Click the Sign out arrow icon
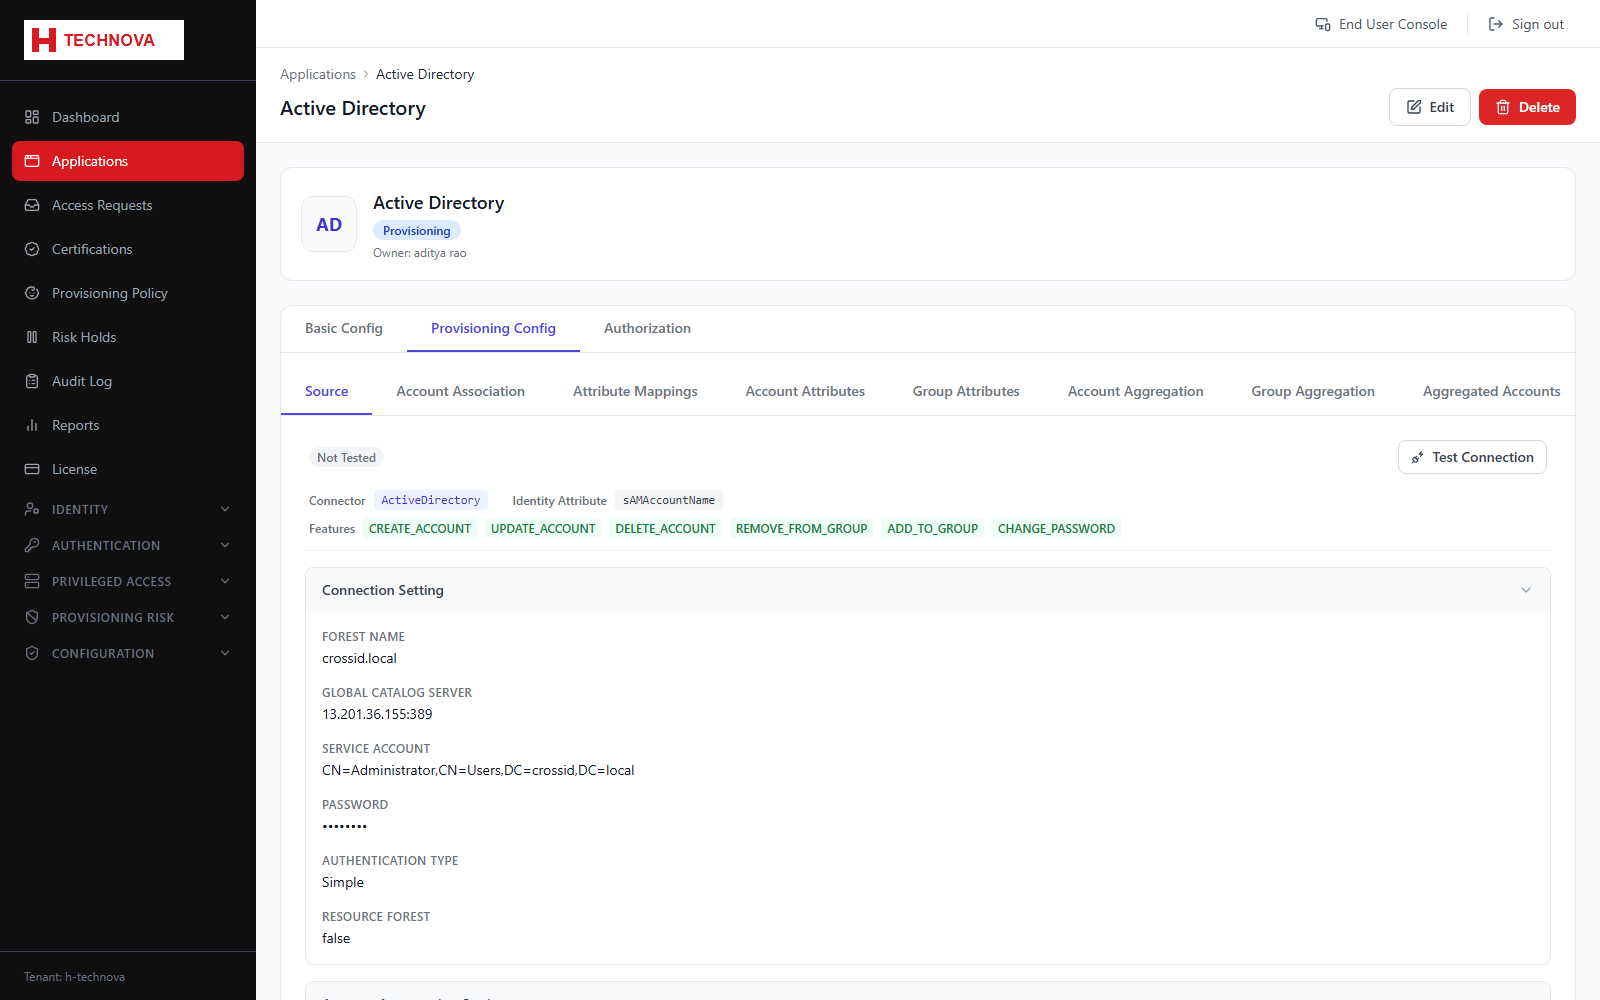The width and height of the screenshot is (1600, 1000). (1496, 24)
